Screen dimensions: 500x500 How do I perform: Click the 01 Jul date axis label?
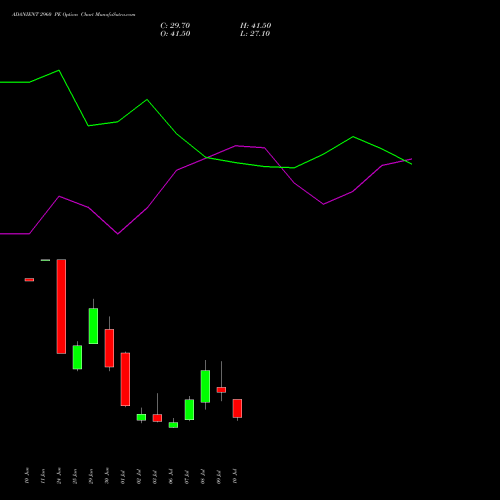[x=123, y=476]
